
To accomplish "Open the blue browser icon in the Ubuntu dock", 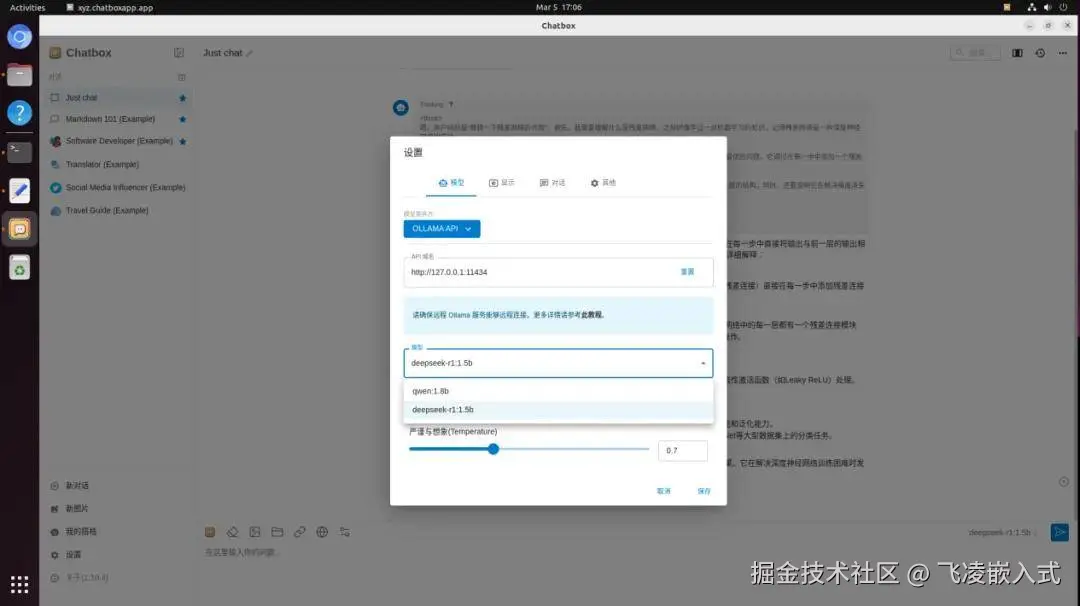I will tap(19, 36).
